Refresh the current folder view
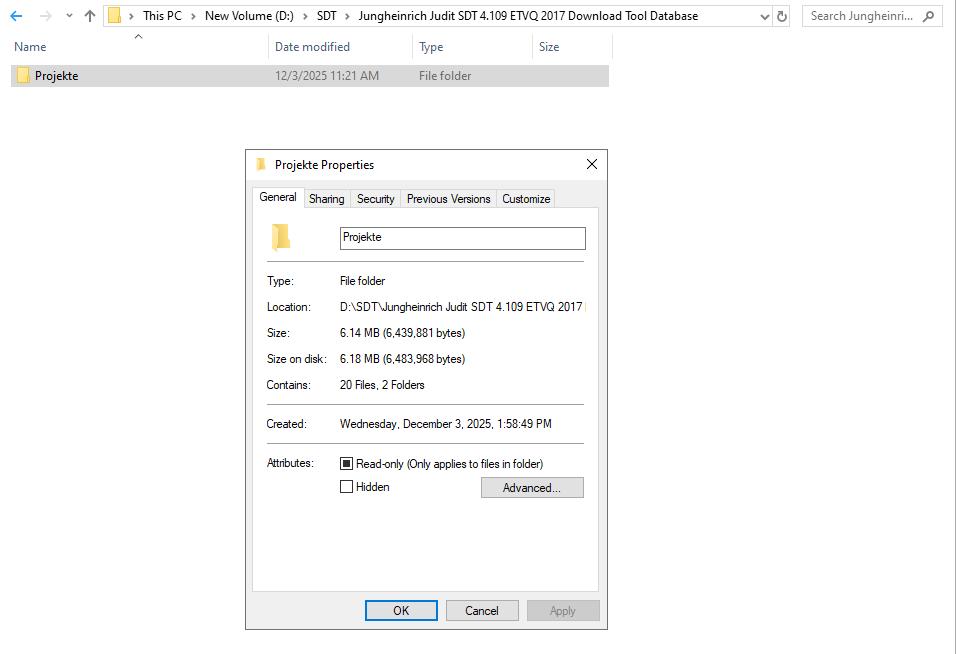 pyautogui.click(x=782, y=16)
